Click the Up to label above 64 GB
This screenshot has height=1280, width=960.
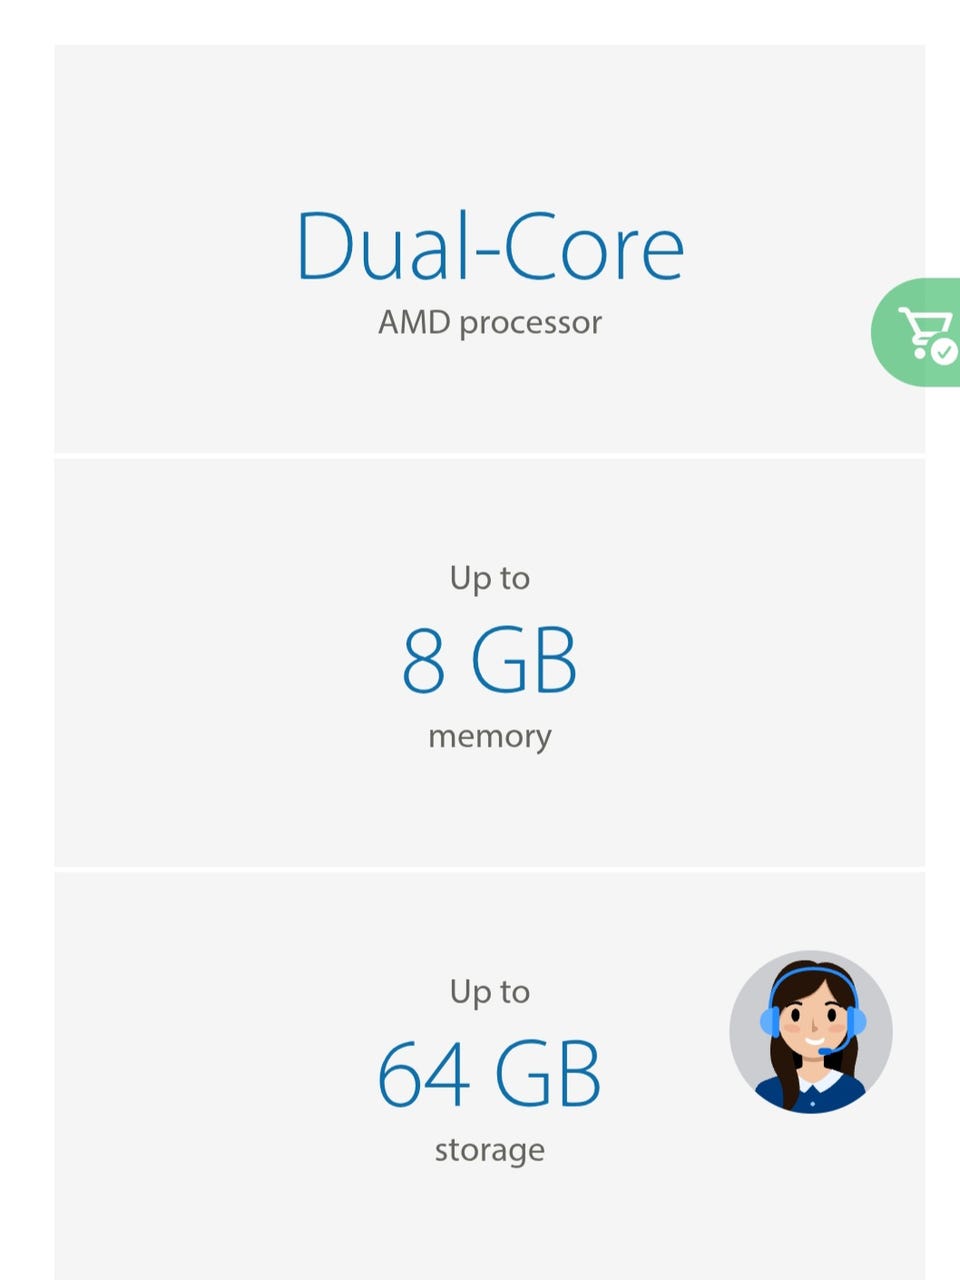(x=490, y=992)
